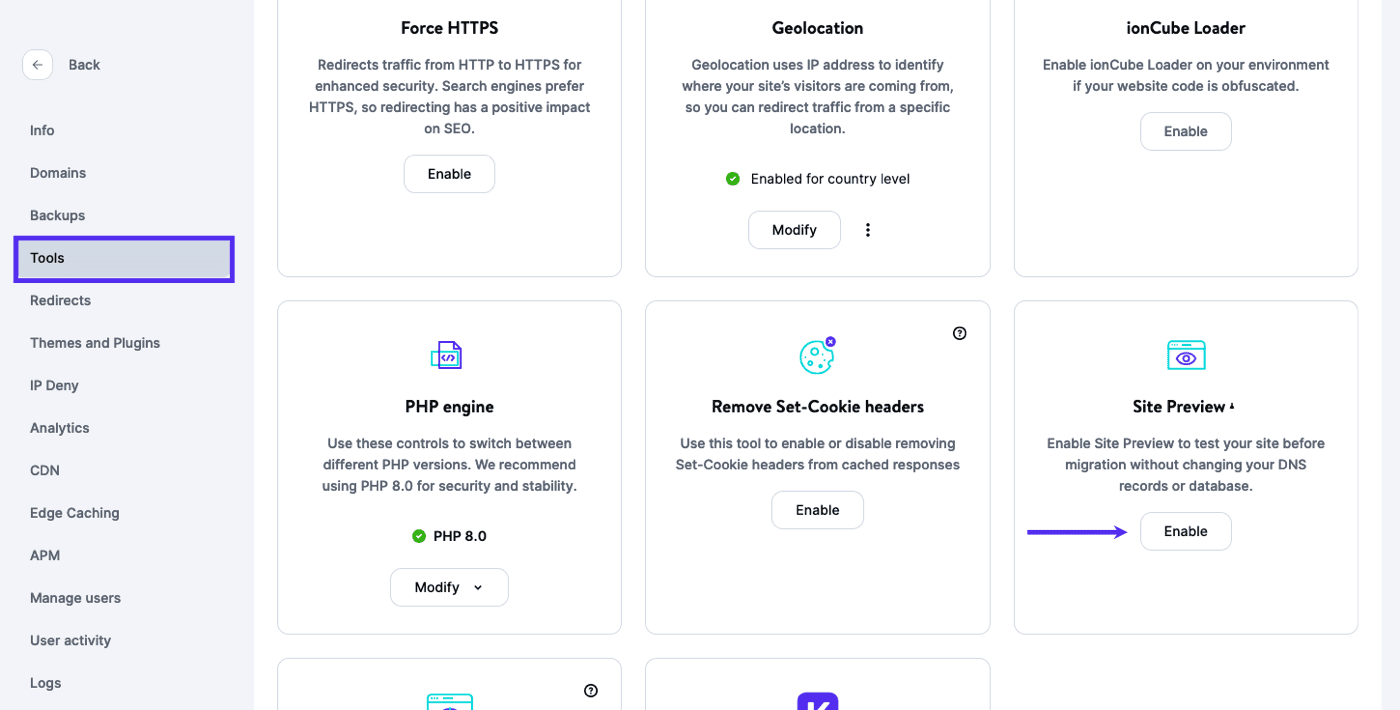Click the Remove Set-Cookie headers cookie icon

tap(817, 354)
